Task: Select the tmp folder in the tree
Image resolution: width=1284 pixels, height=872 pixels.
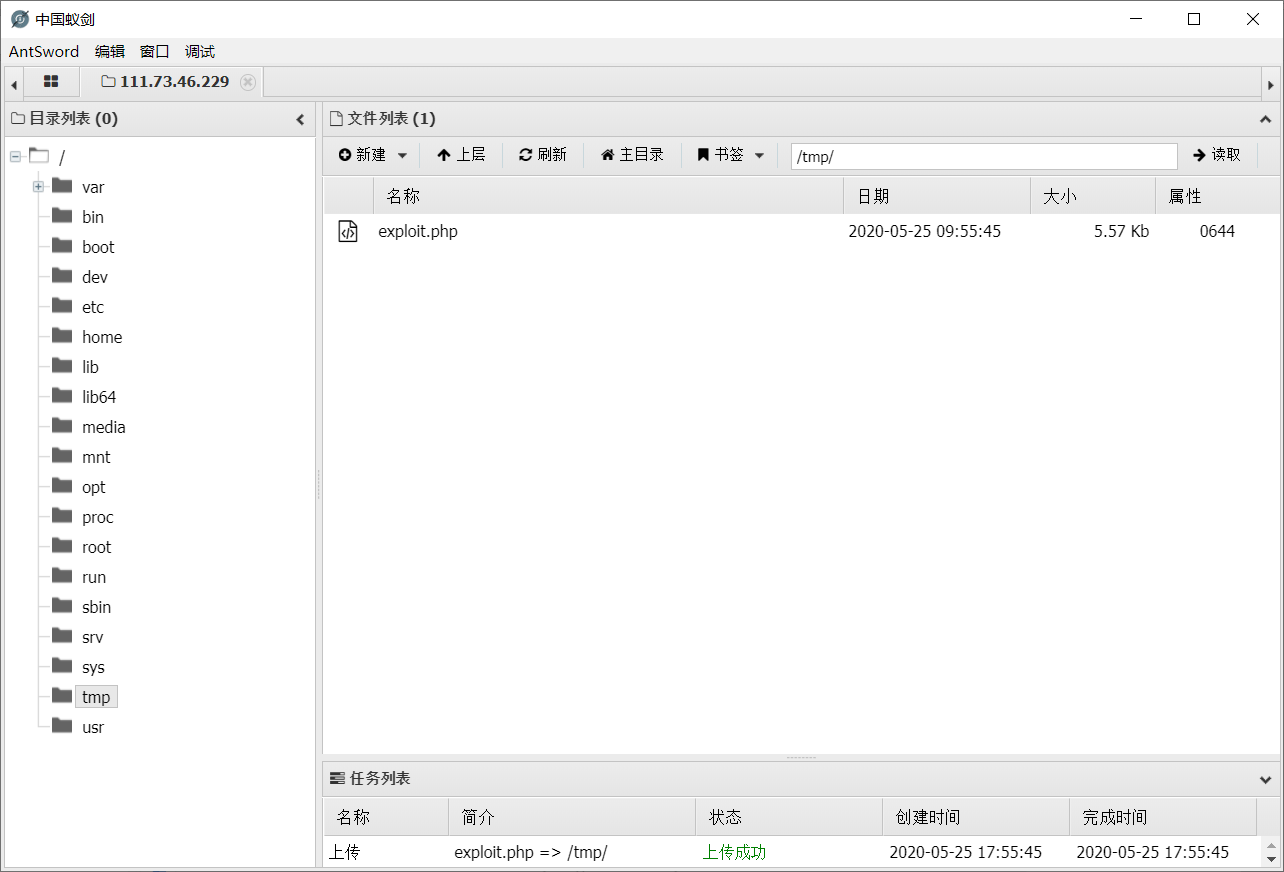Action: tap(96, 696)
